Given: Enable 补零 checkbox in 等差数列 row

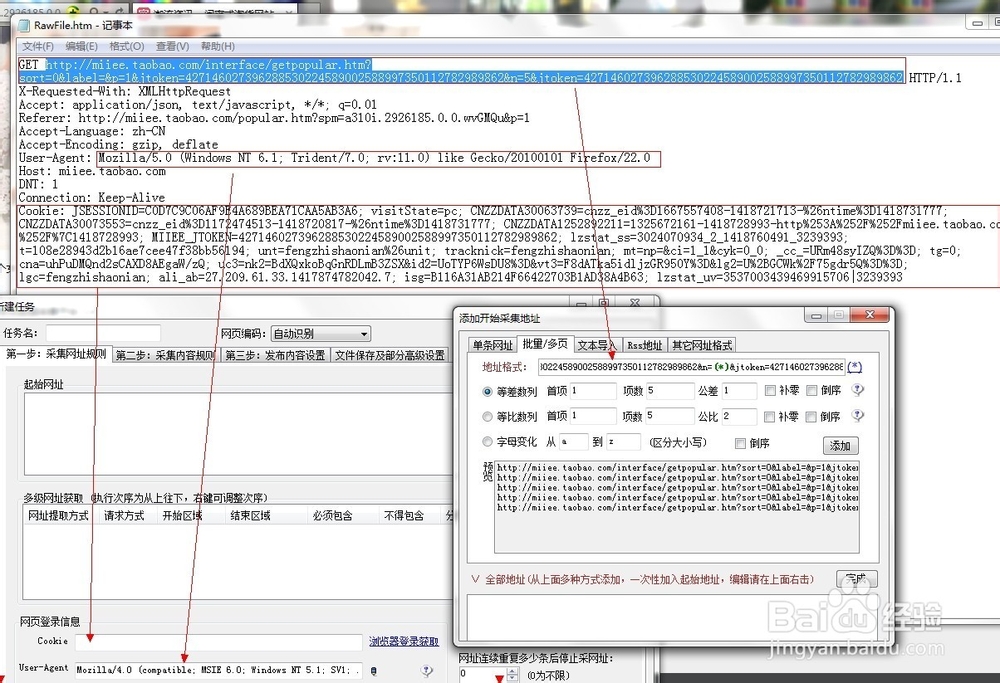Looking at the screenshot, I should tap(770, 390).
